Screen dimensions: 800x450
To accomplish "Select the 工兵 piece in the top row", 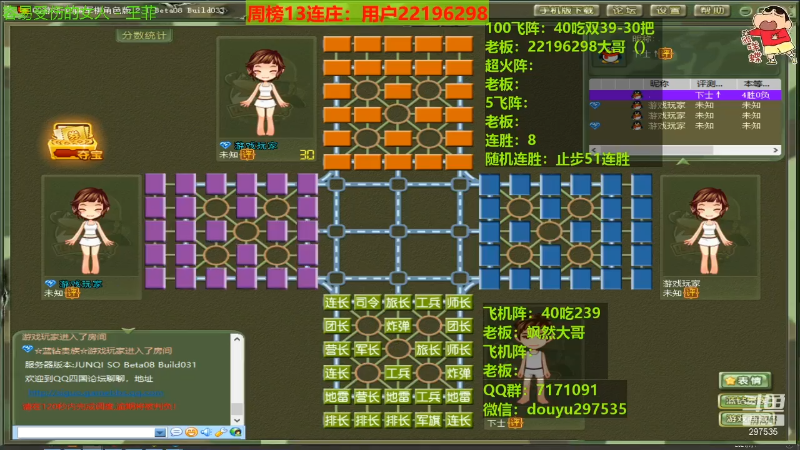I will coord(428,303).
